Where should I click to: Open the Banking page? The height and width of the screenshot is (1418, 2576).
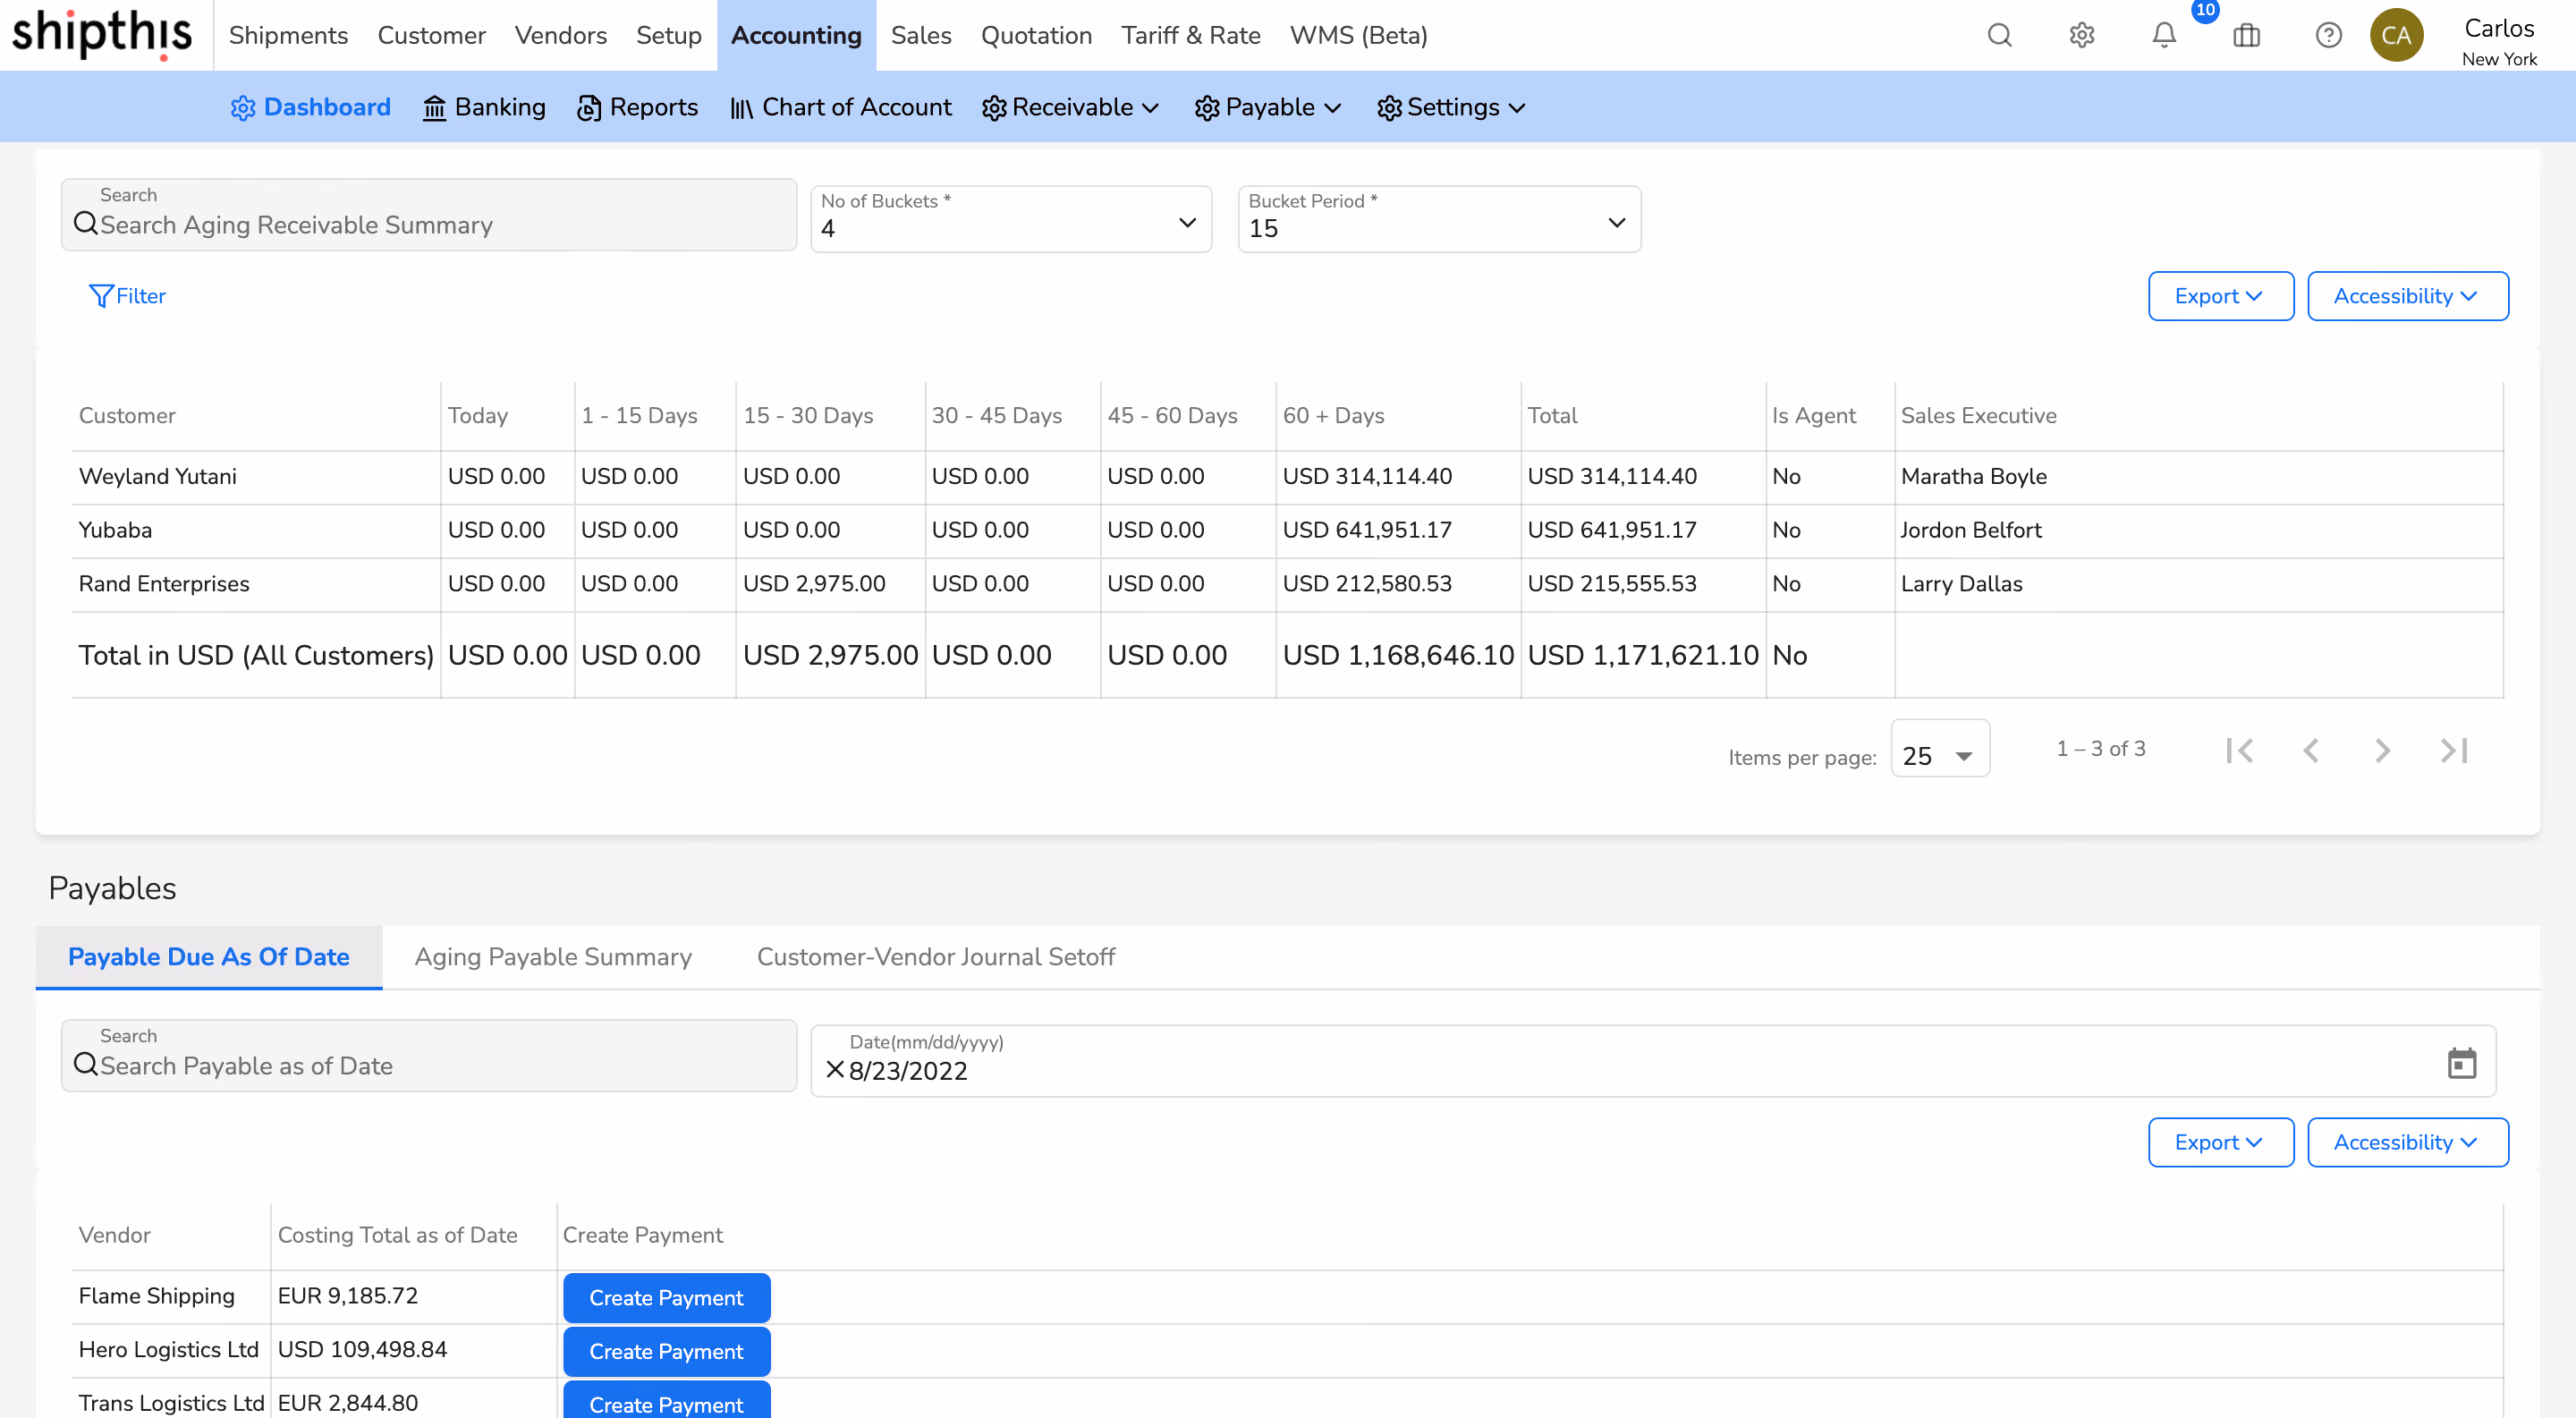tap(484, 108)
